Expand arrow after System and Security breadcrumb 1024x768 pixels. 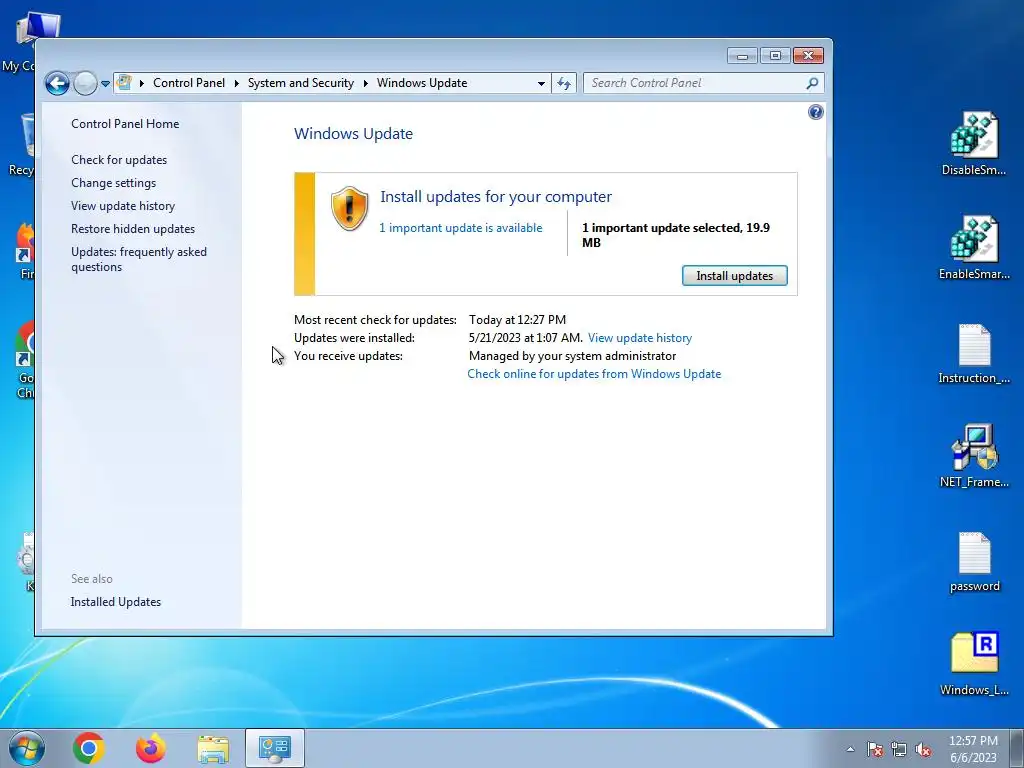point(366,84)
